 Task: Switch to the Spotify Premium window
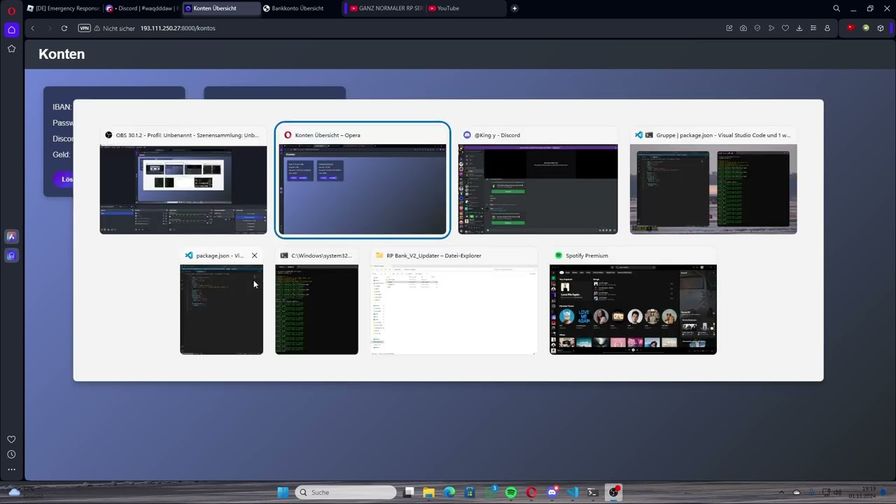pyautogui.click(x=633, y=302)
